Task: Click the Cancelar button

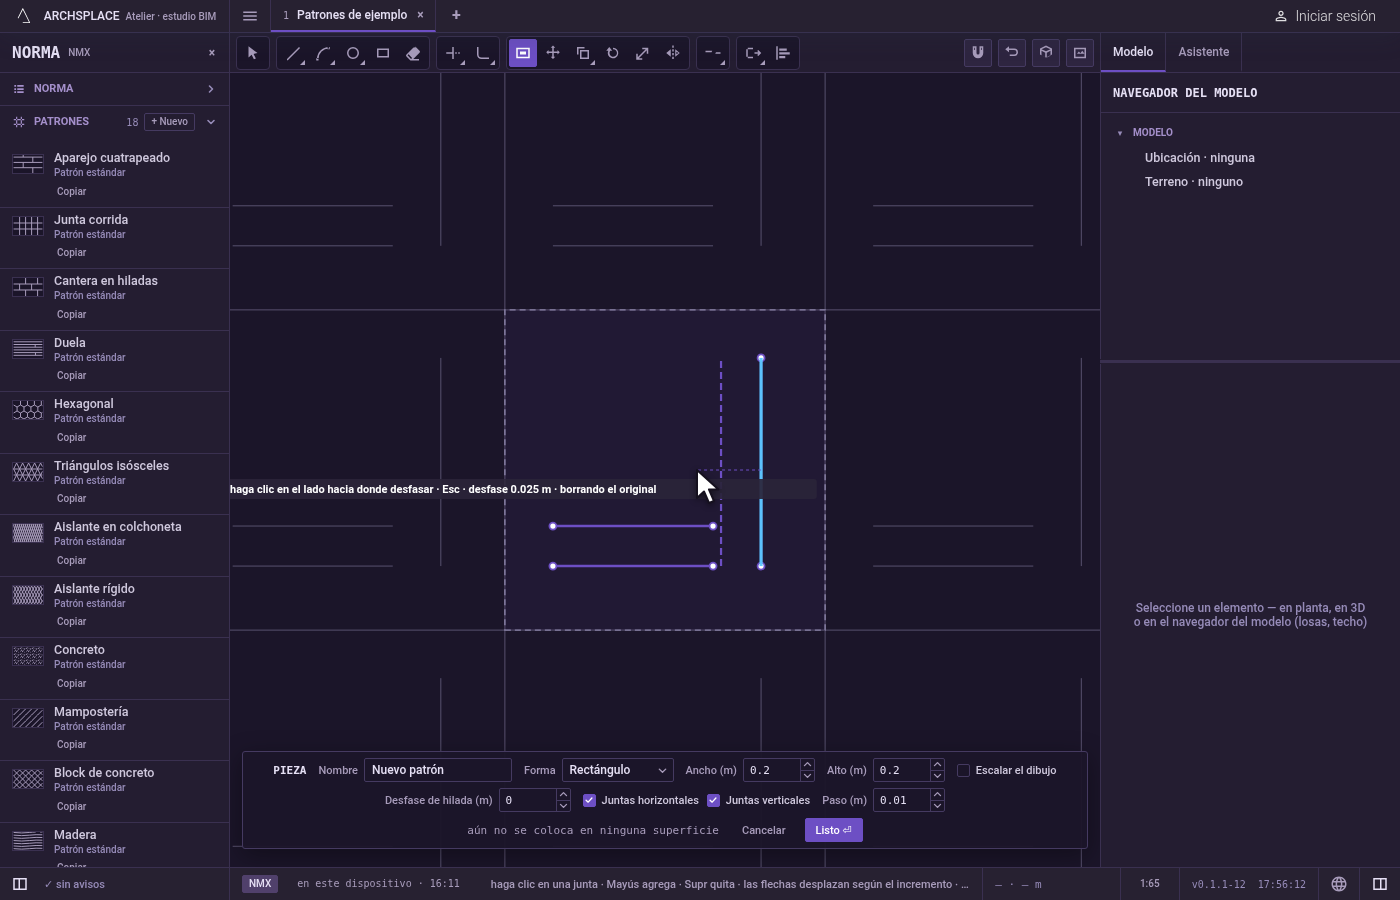Action: [763, 830]
